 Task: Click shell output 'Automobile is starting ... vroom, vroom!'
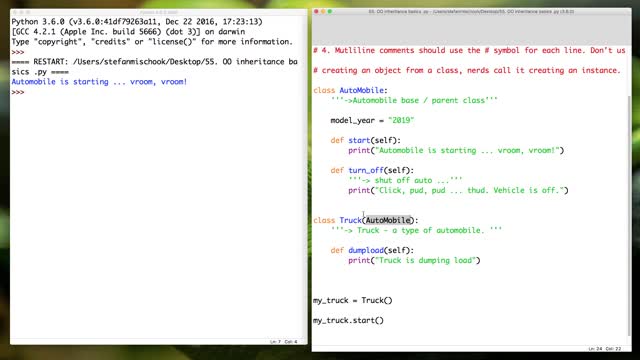click(x=99, y=82)
